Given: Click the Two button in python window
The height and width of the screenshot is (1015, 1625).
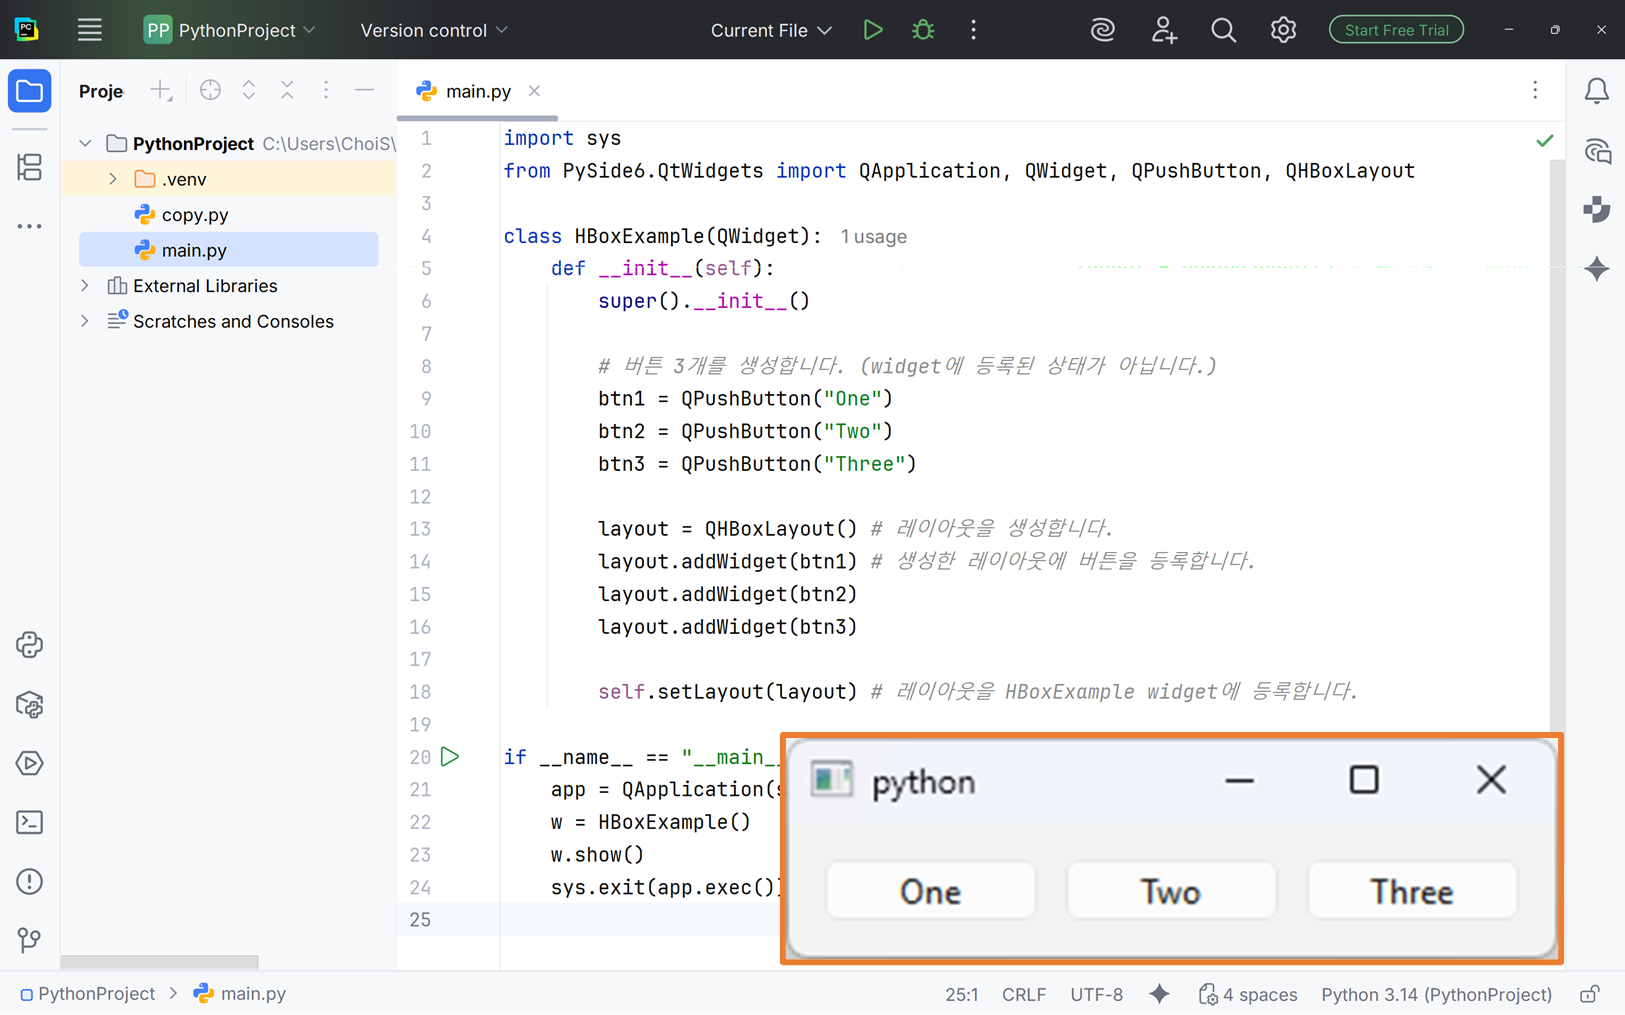Looking at the screenshot, I should [x=1171, y=891].
